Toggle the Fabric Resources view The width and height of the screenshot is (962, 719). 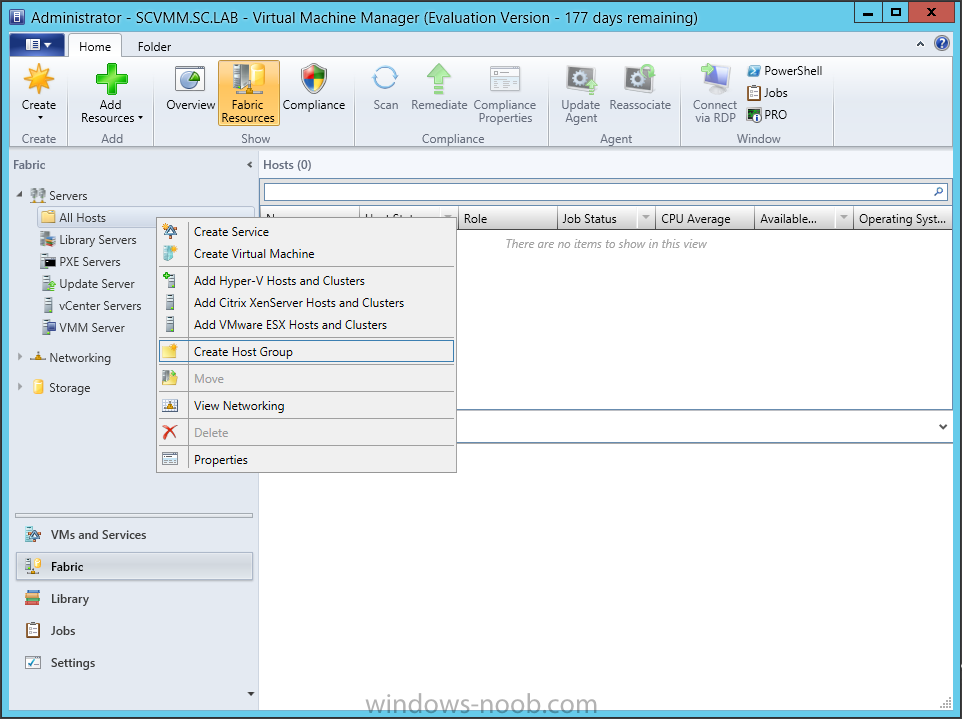click(248, 93)
